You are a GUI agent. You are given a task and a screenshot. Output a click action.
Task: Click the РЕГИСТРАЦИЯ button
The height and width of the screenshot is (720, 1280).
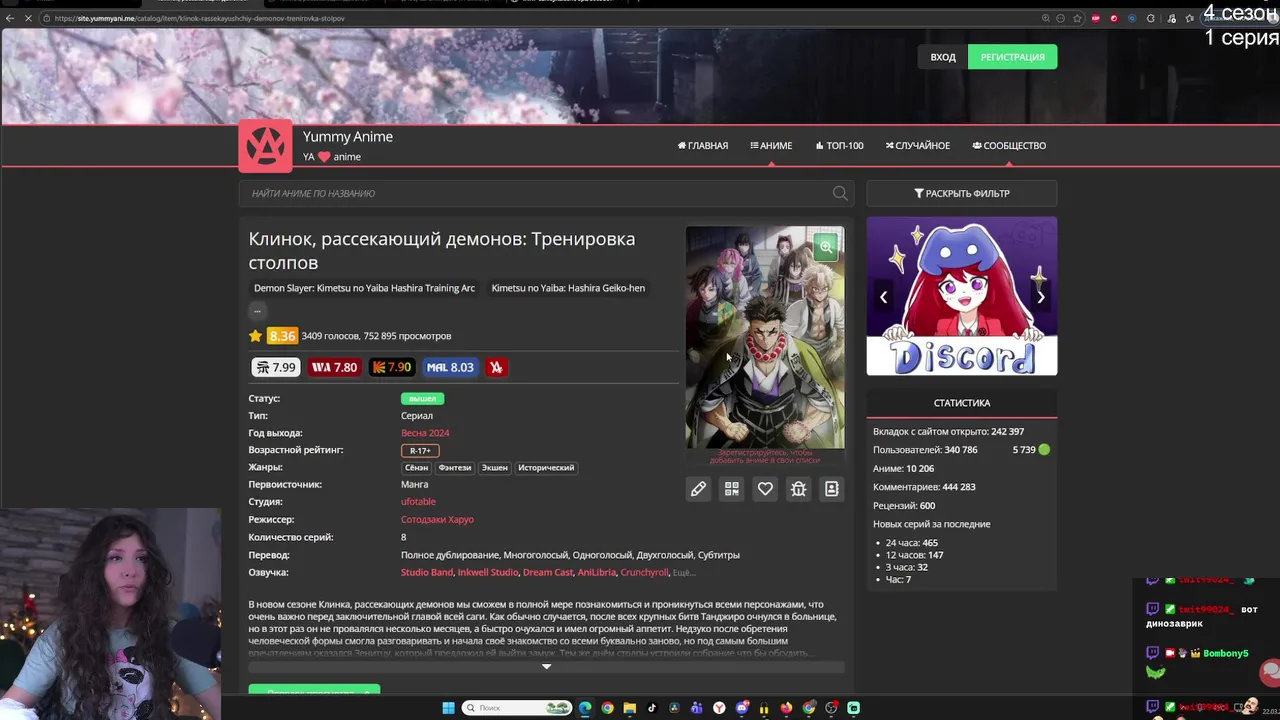(x=1012, y=57)
